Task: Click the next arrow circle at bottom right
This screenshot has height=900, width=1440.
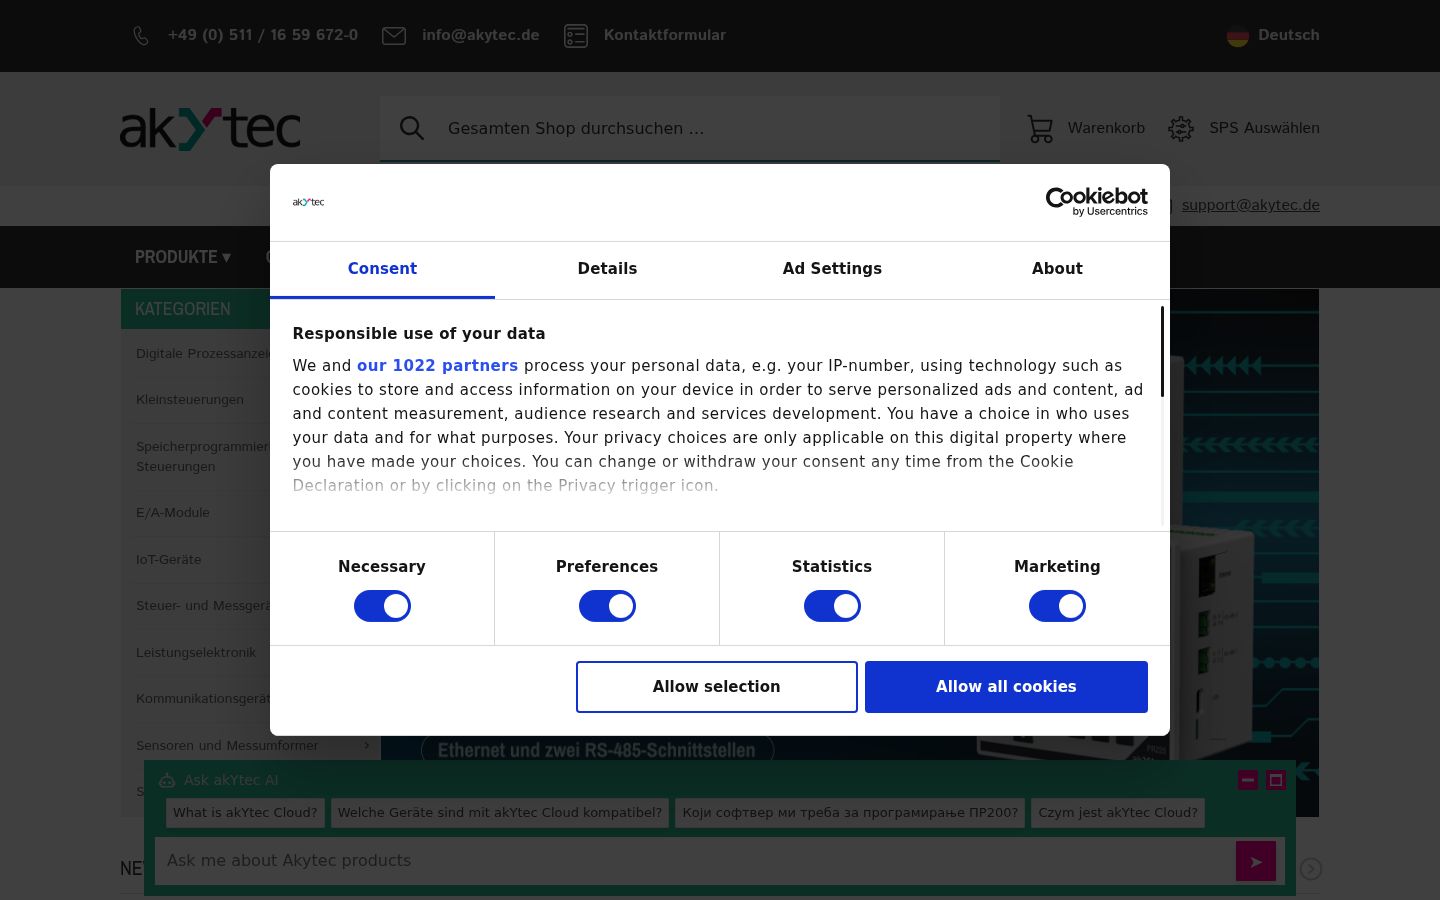Action: tap(1311, 869)
